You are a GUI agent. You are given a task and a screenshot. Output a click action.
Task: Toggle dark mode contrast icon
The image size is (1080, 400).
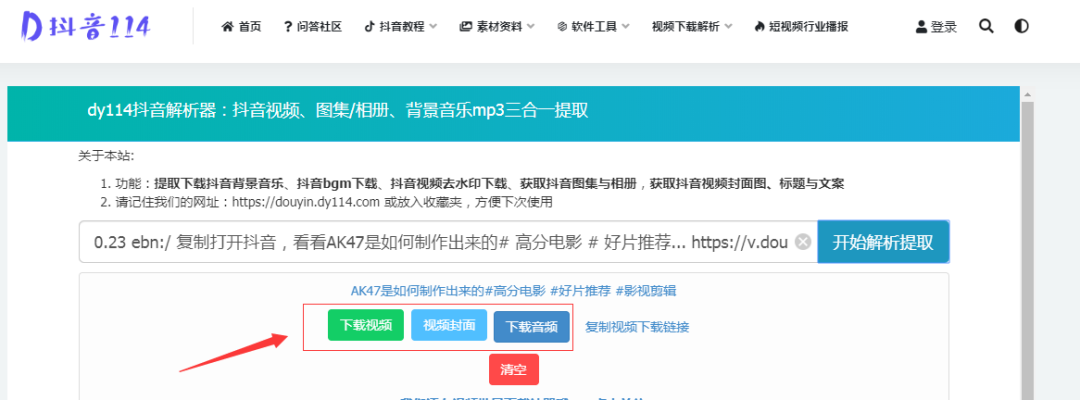[x=1021, y=27]
